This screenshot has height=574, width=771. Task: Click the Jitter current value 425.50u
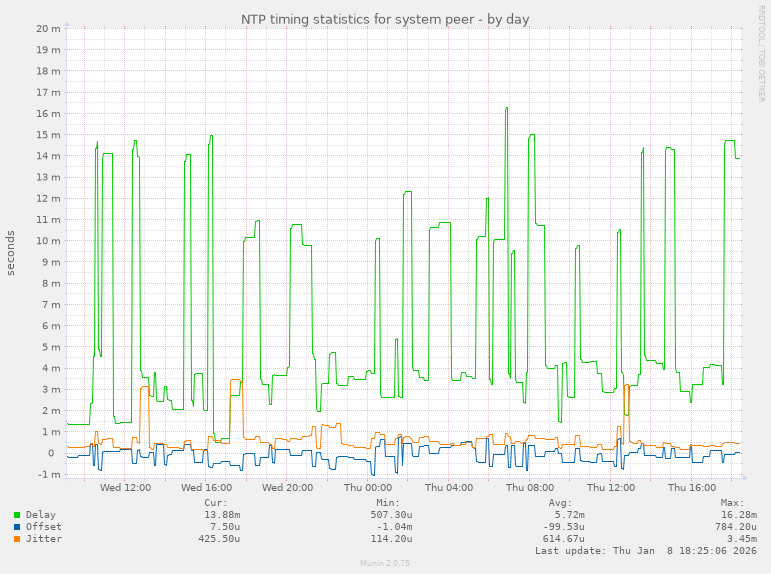coord(219,539)
